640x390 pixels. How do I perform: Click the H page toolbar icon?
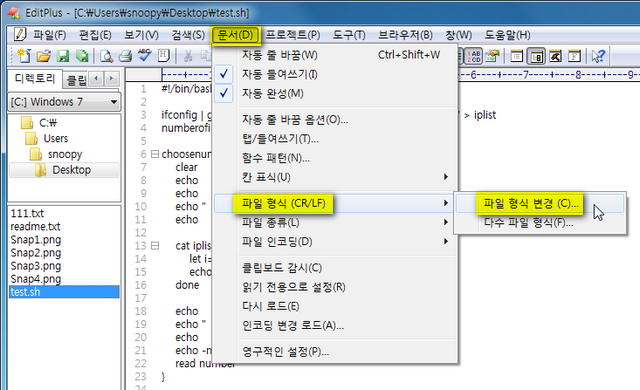tap(164, 55)
